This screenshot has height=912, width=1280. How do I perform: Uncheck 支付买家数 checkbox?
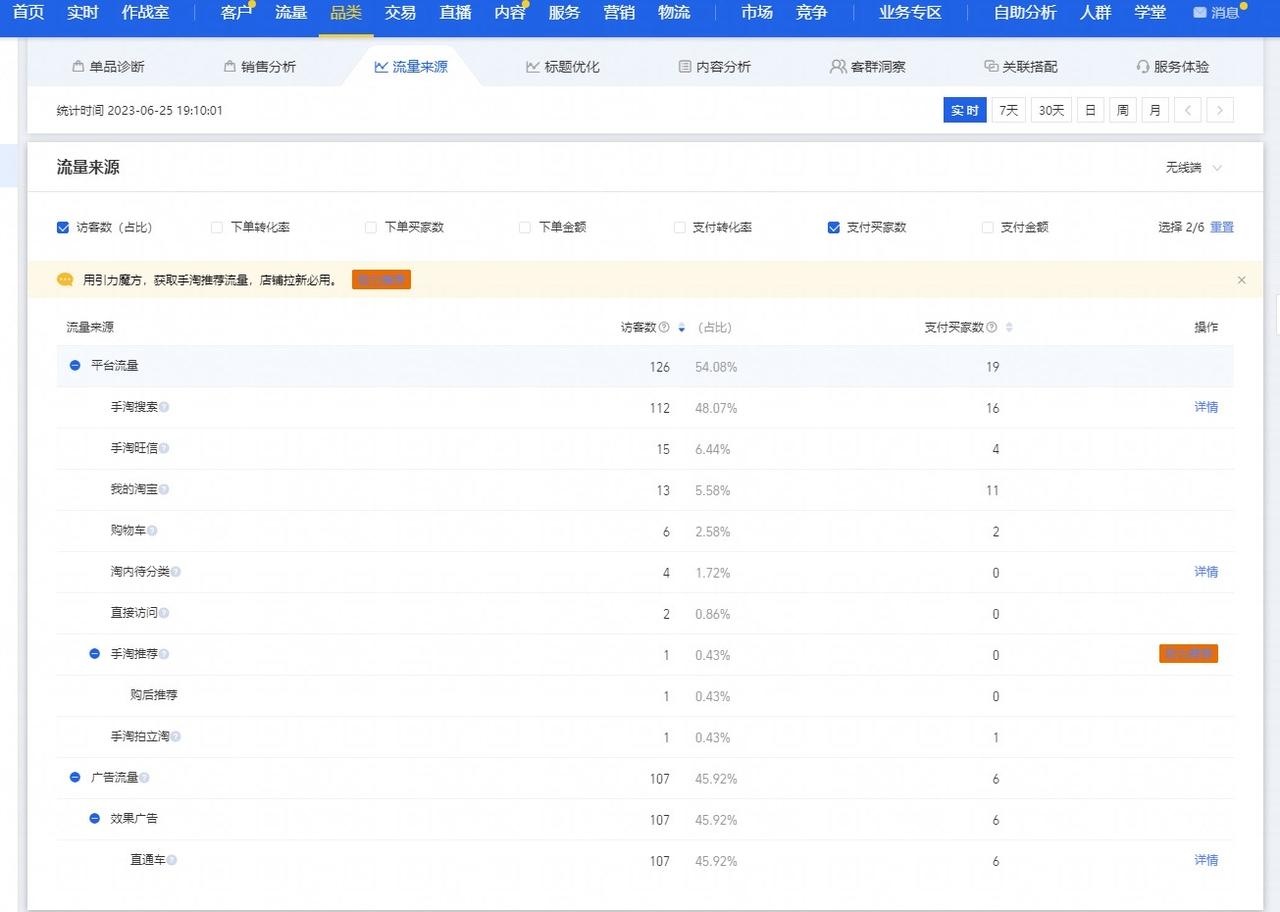834,227
